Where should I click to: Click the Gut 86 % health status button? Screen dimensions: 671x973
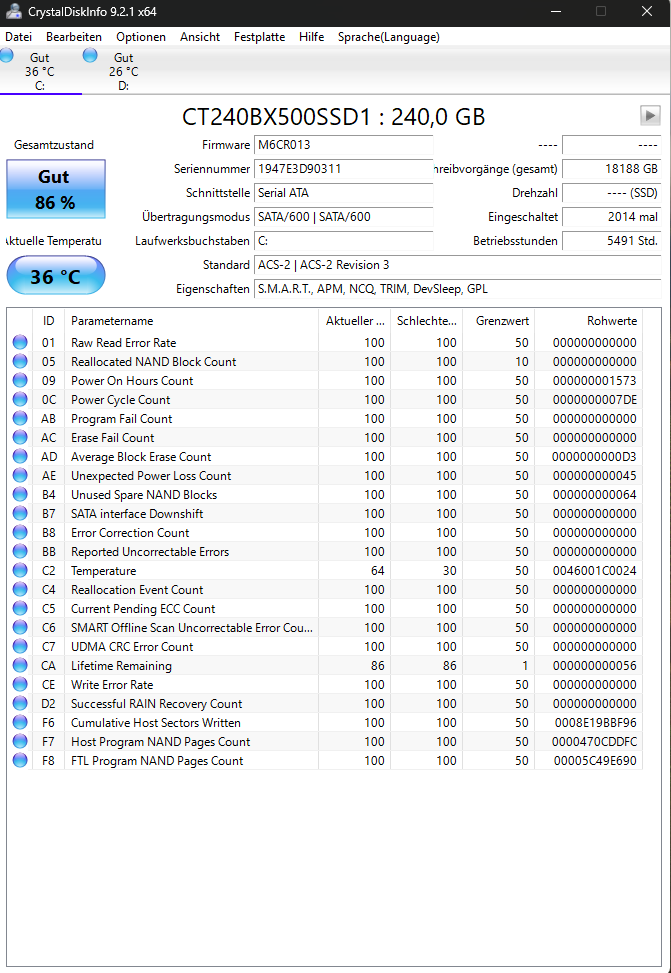point(56,189)
